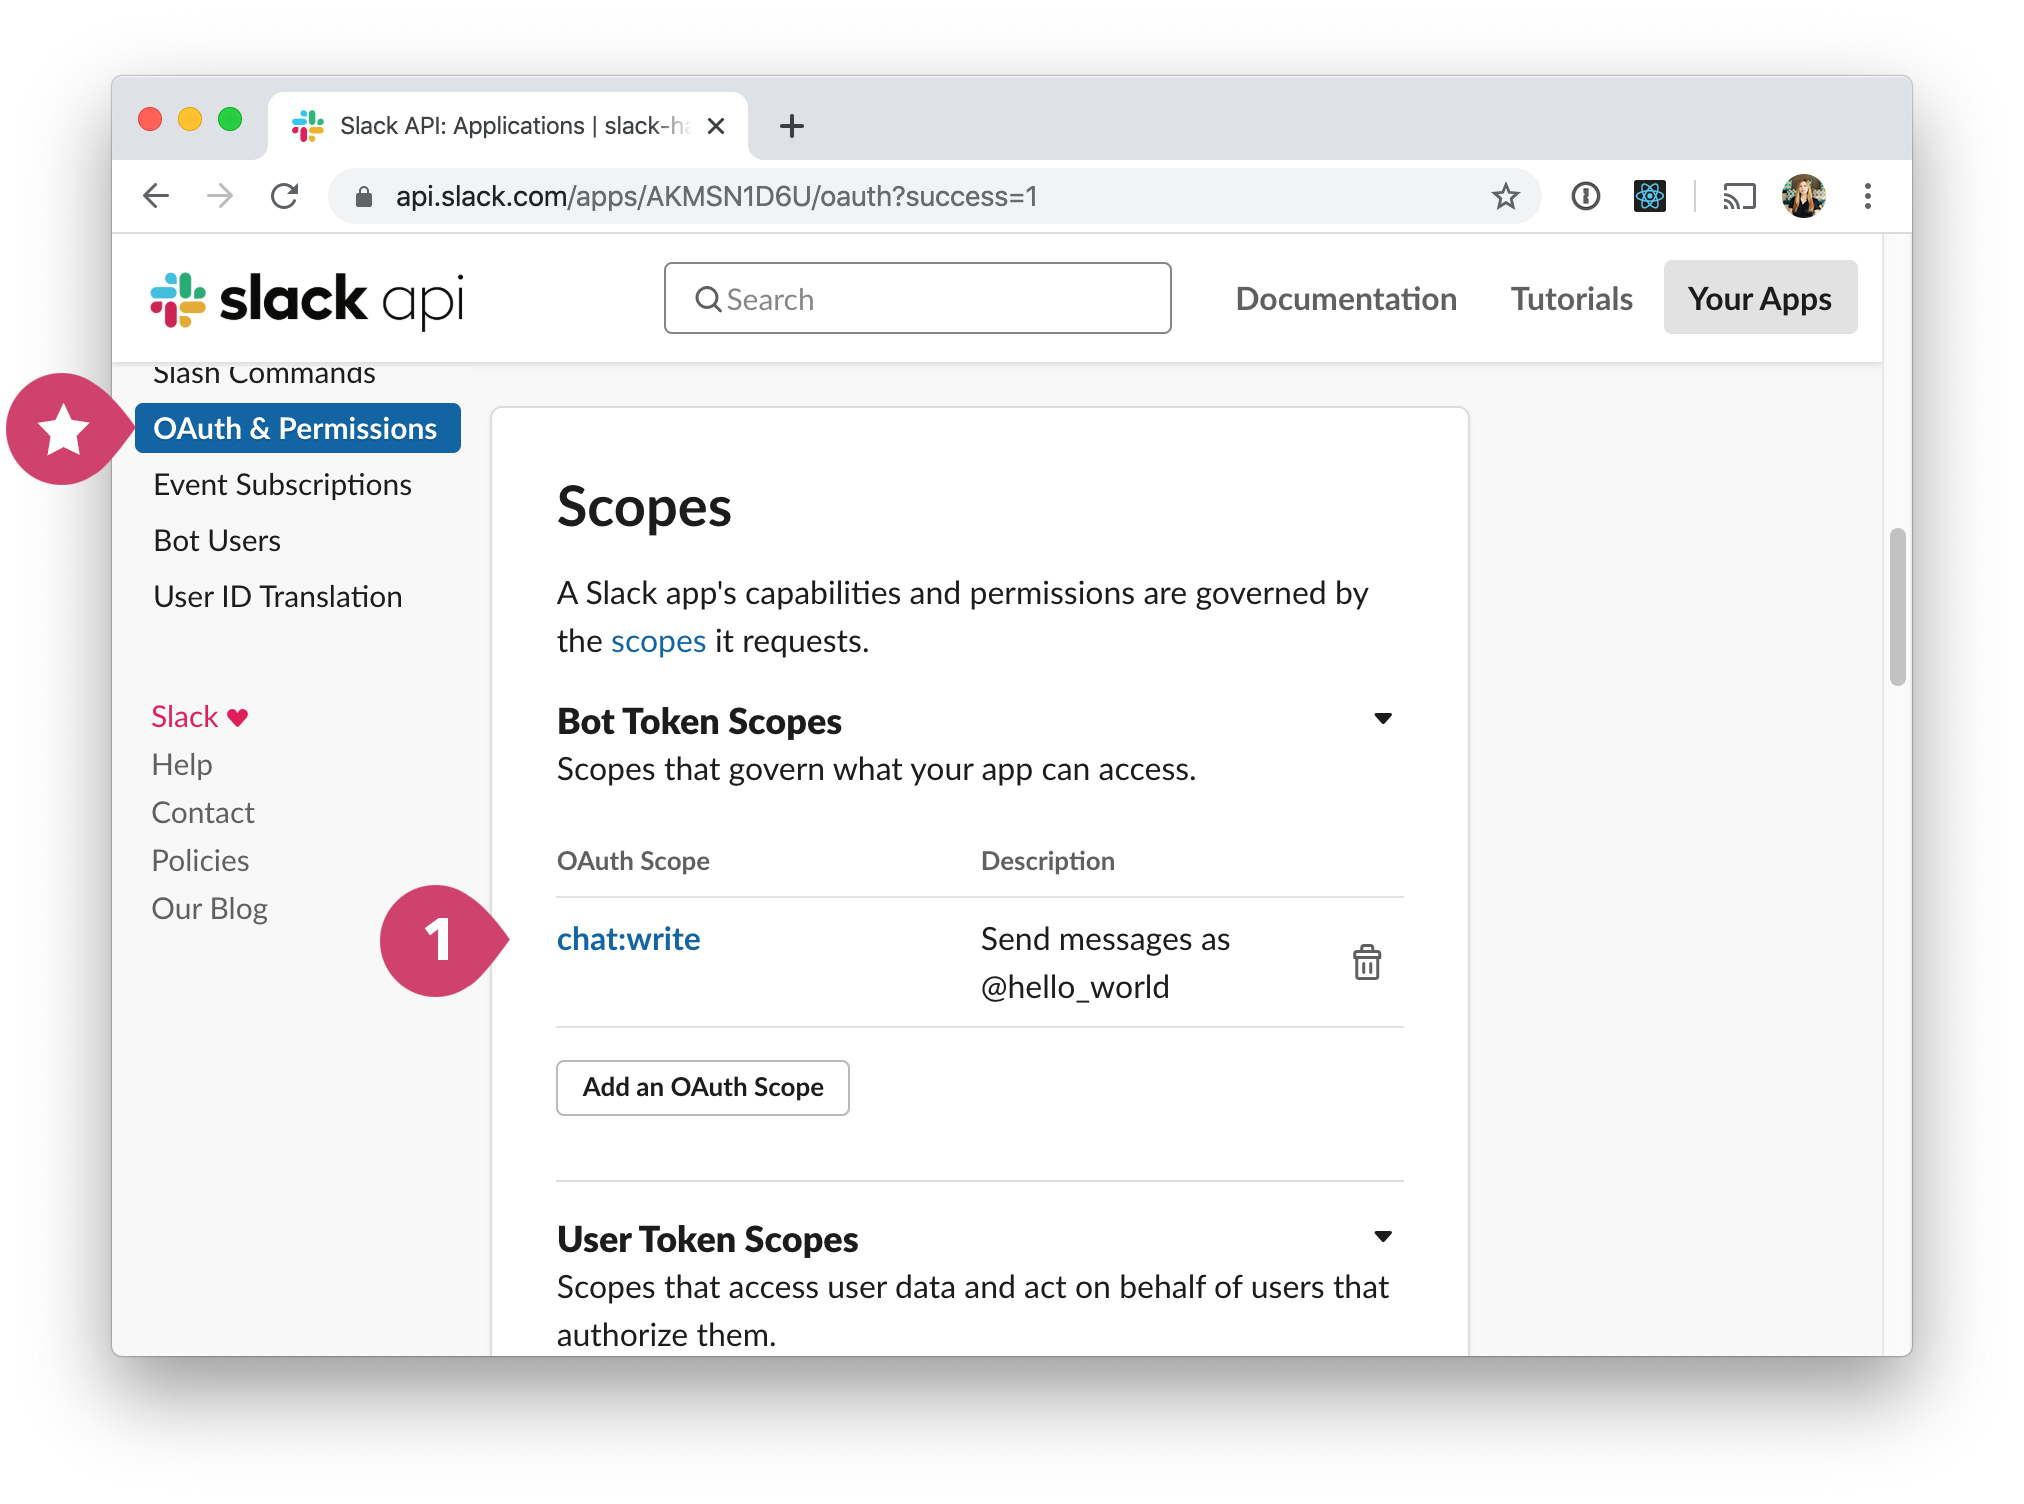Click the Add an OAuth Scope button

tap(702, 1087)
